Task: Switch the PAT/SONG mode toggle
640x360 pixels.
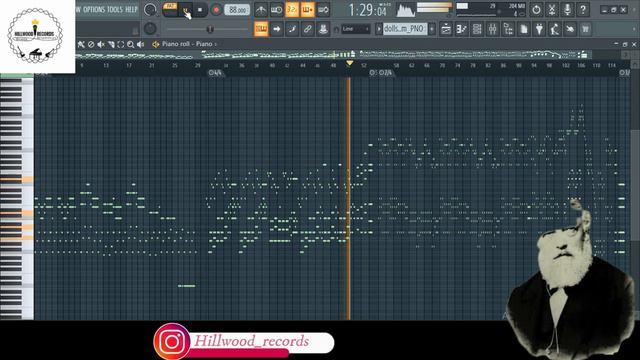Action: (x=170, y=9)
